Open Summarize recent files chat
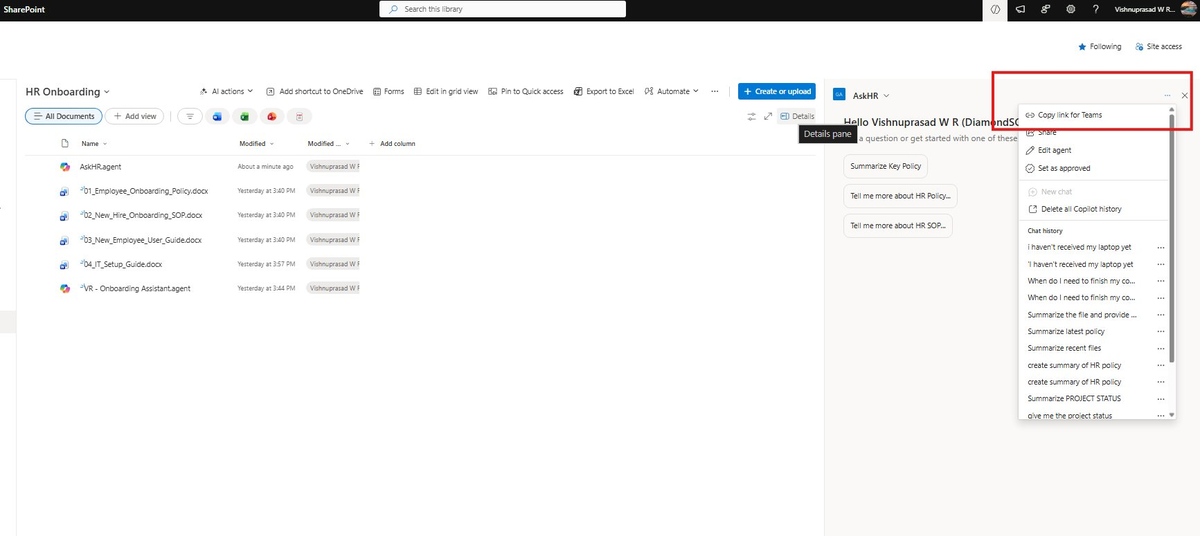 1064,348
